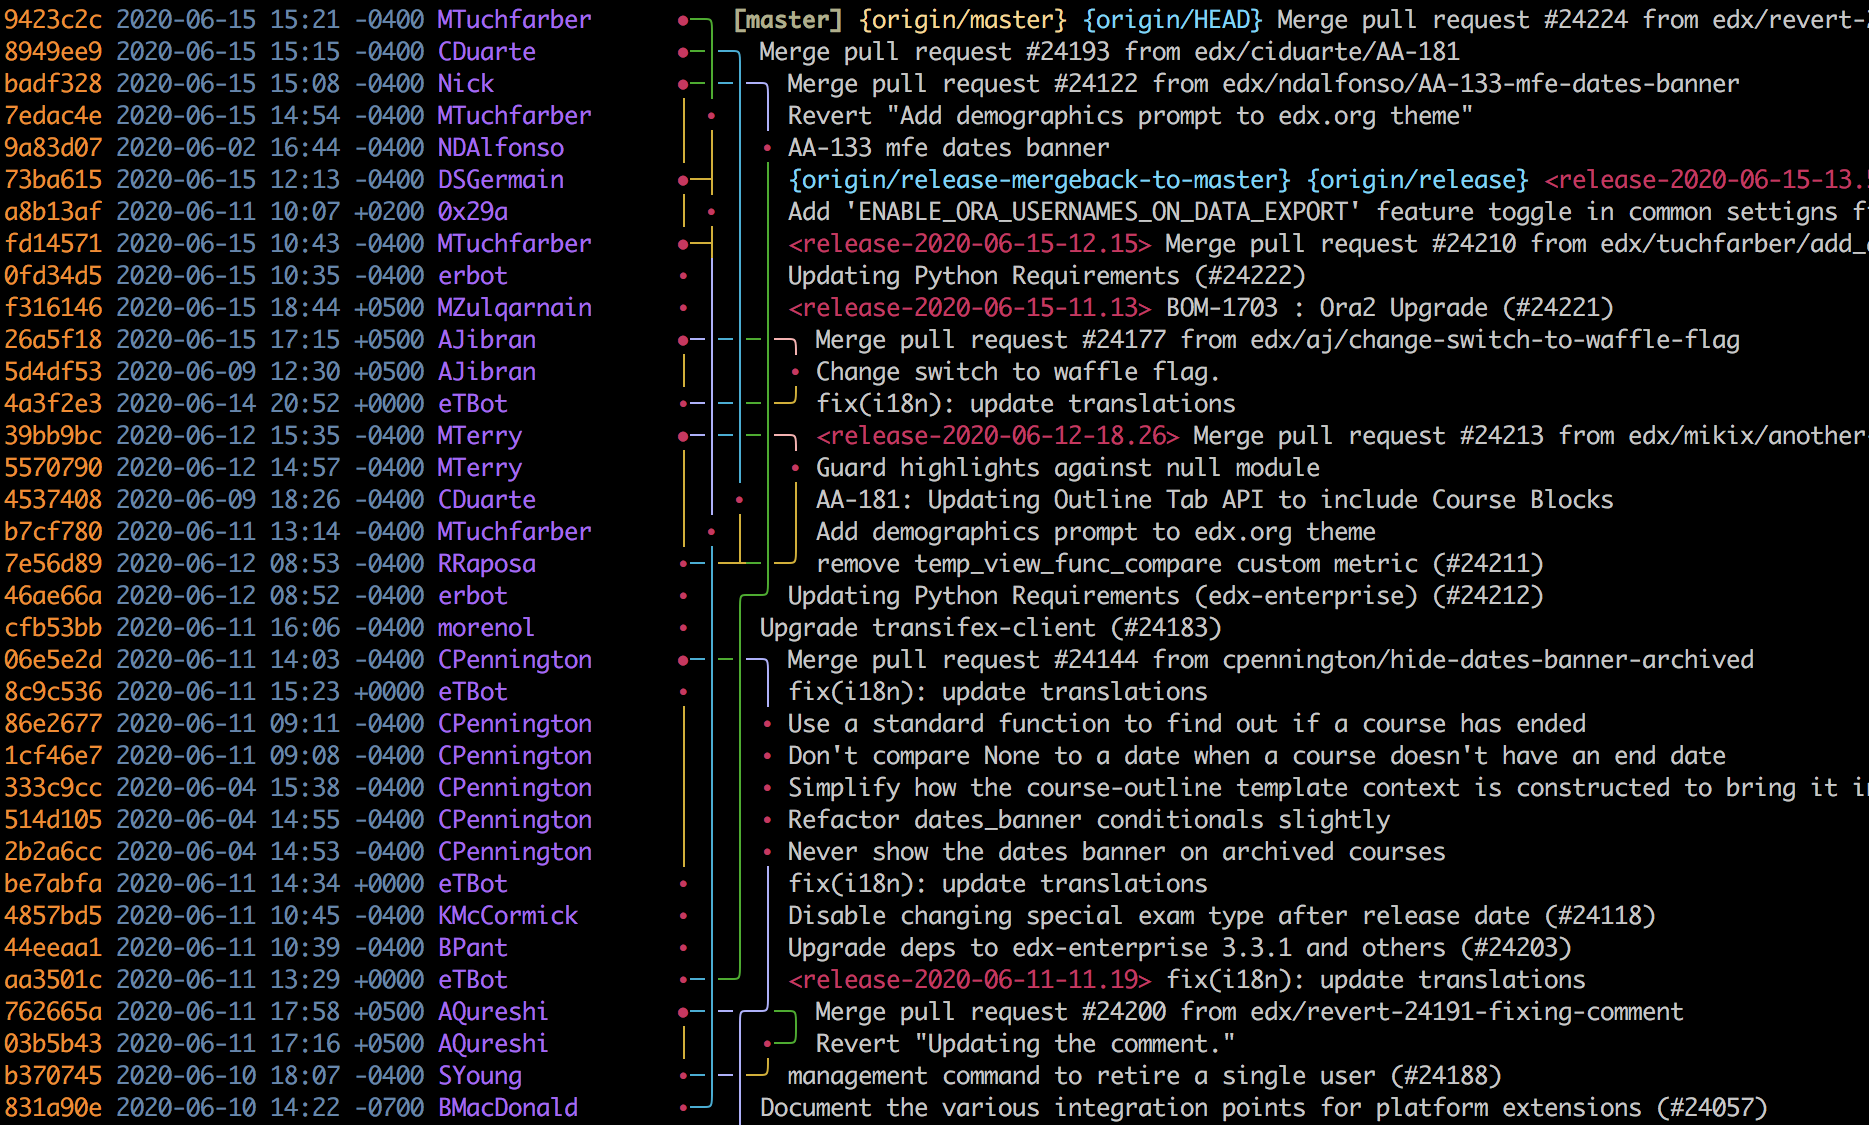The width and height of the screenshot is (1869, 1125).
Task: Click the {origin/release} ref label
Action: tap(1417, 180)
